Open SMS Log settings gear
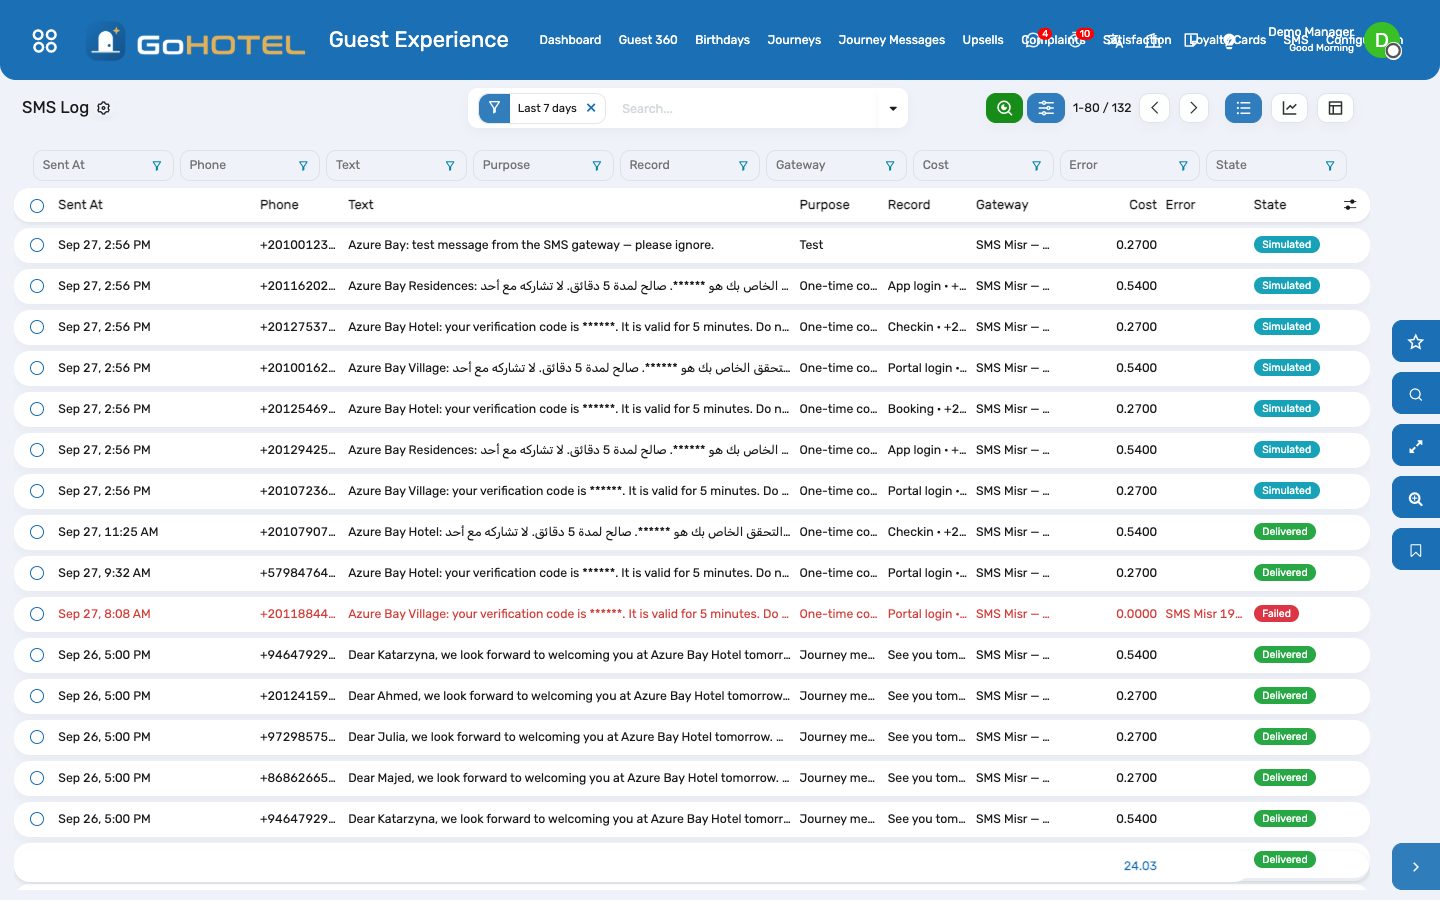 103,108
